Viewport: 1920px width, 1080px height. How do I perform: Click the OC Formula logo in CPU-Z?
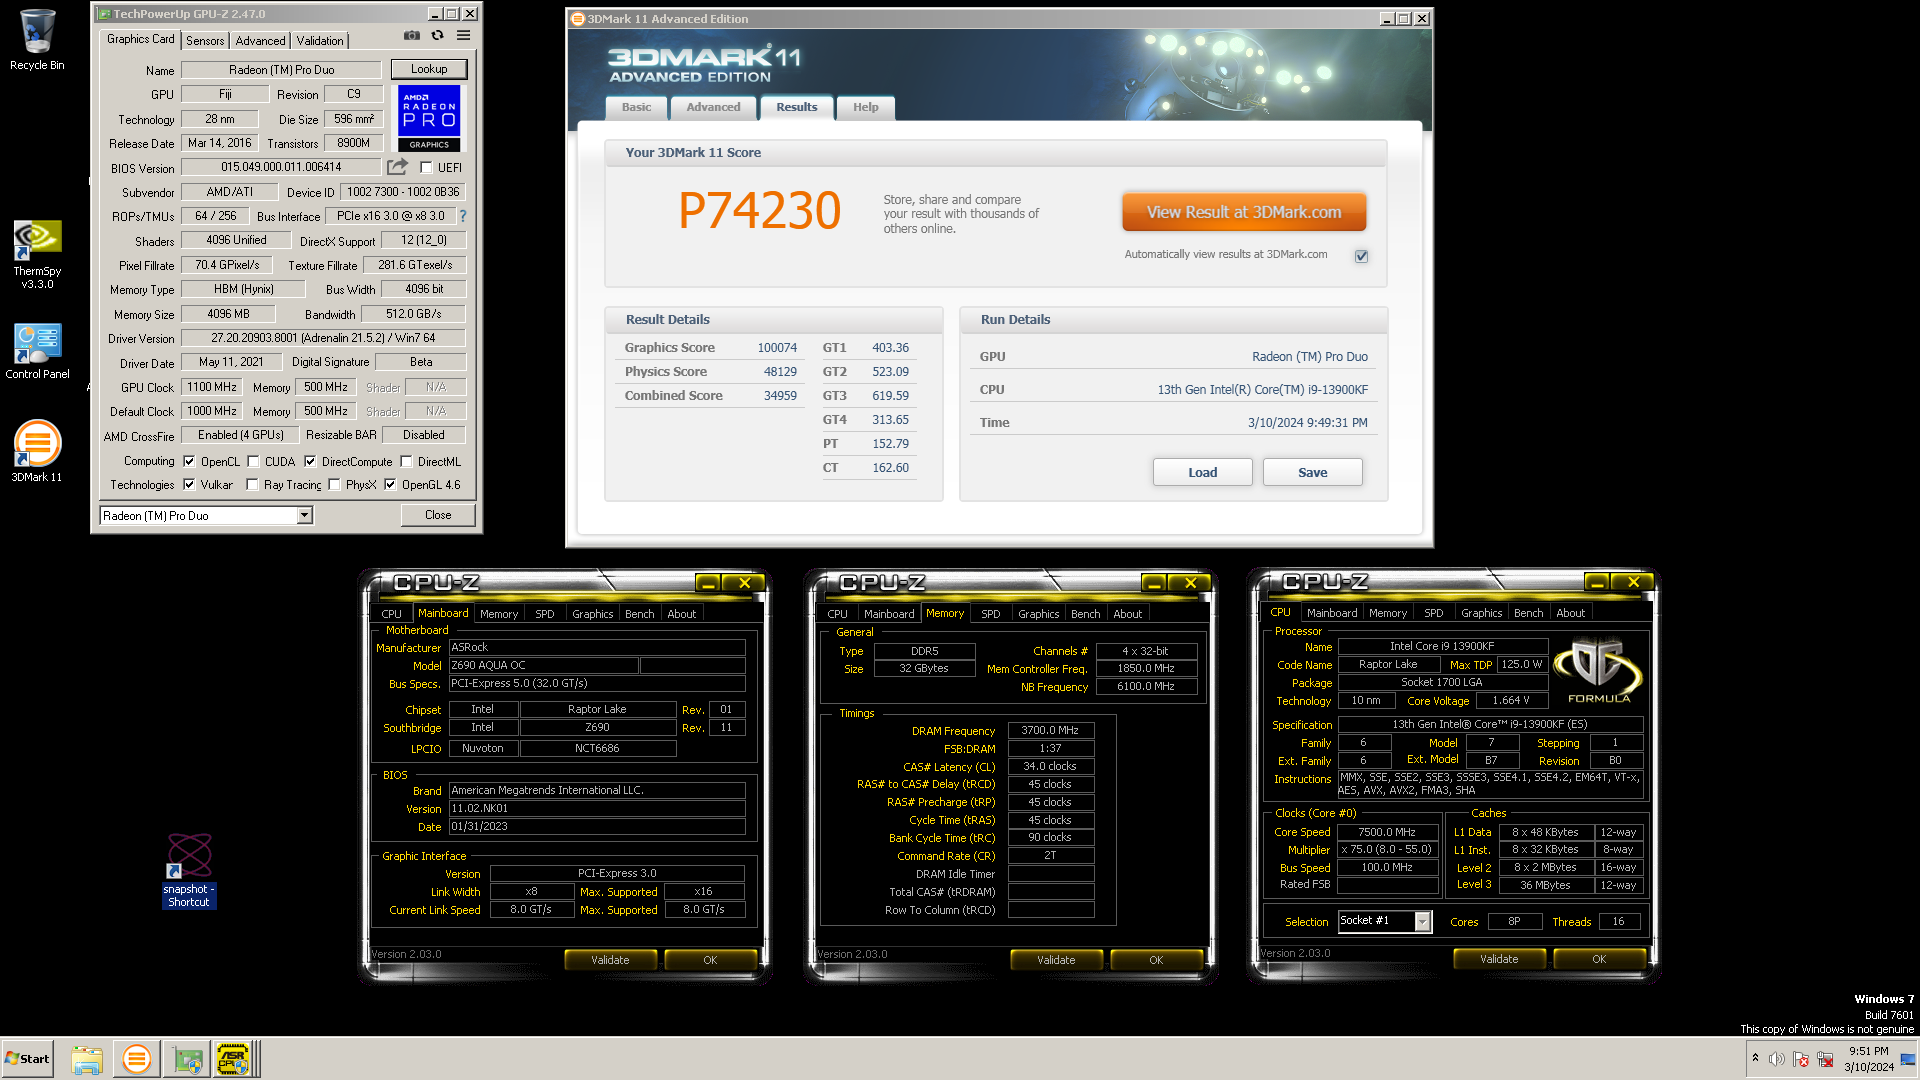click(1597, 670)
